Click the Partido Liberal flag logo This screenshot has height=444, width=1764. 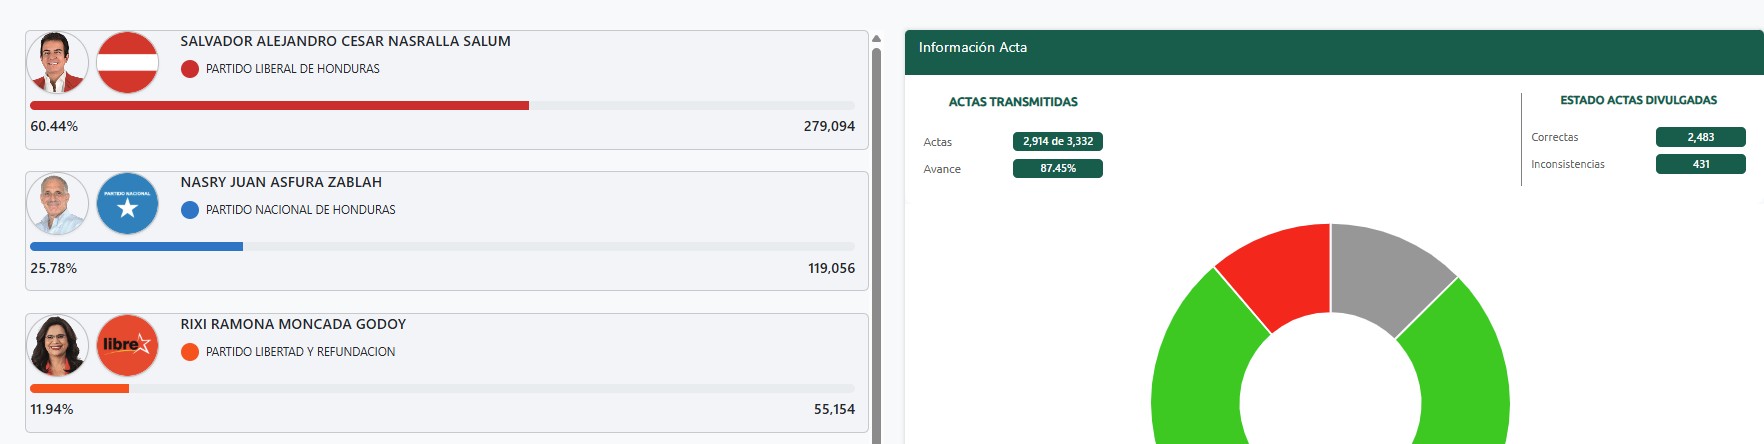coord(127,62)
